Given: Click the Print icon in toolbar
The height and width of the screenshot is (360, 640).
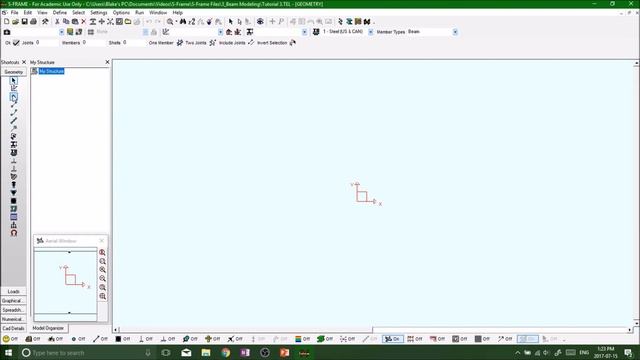Looking at the screenshot, I should point(33,22).
